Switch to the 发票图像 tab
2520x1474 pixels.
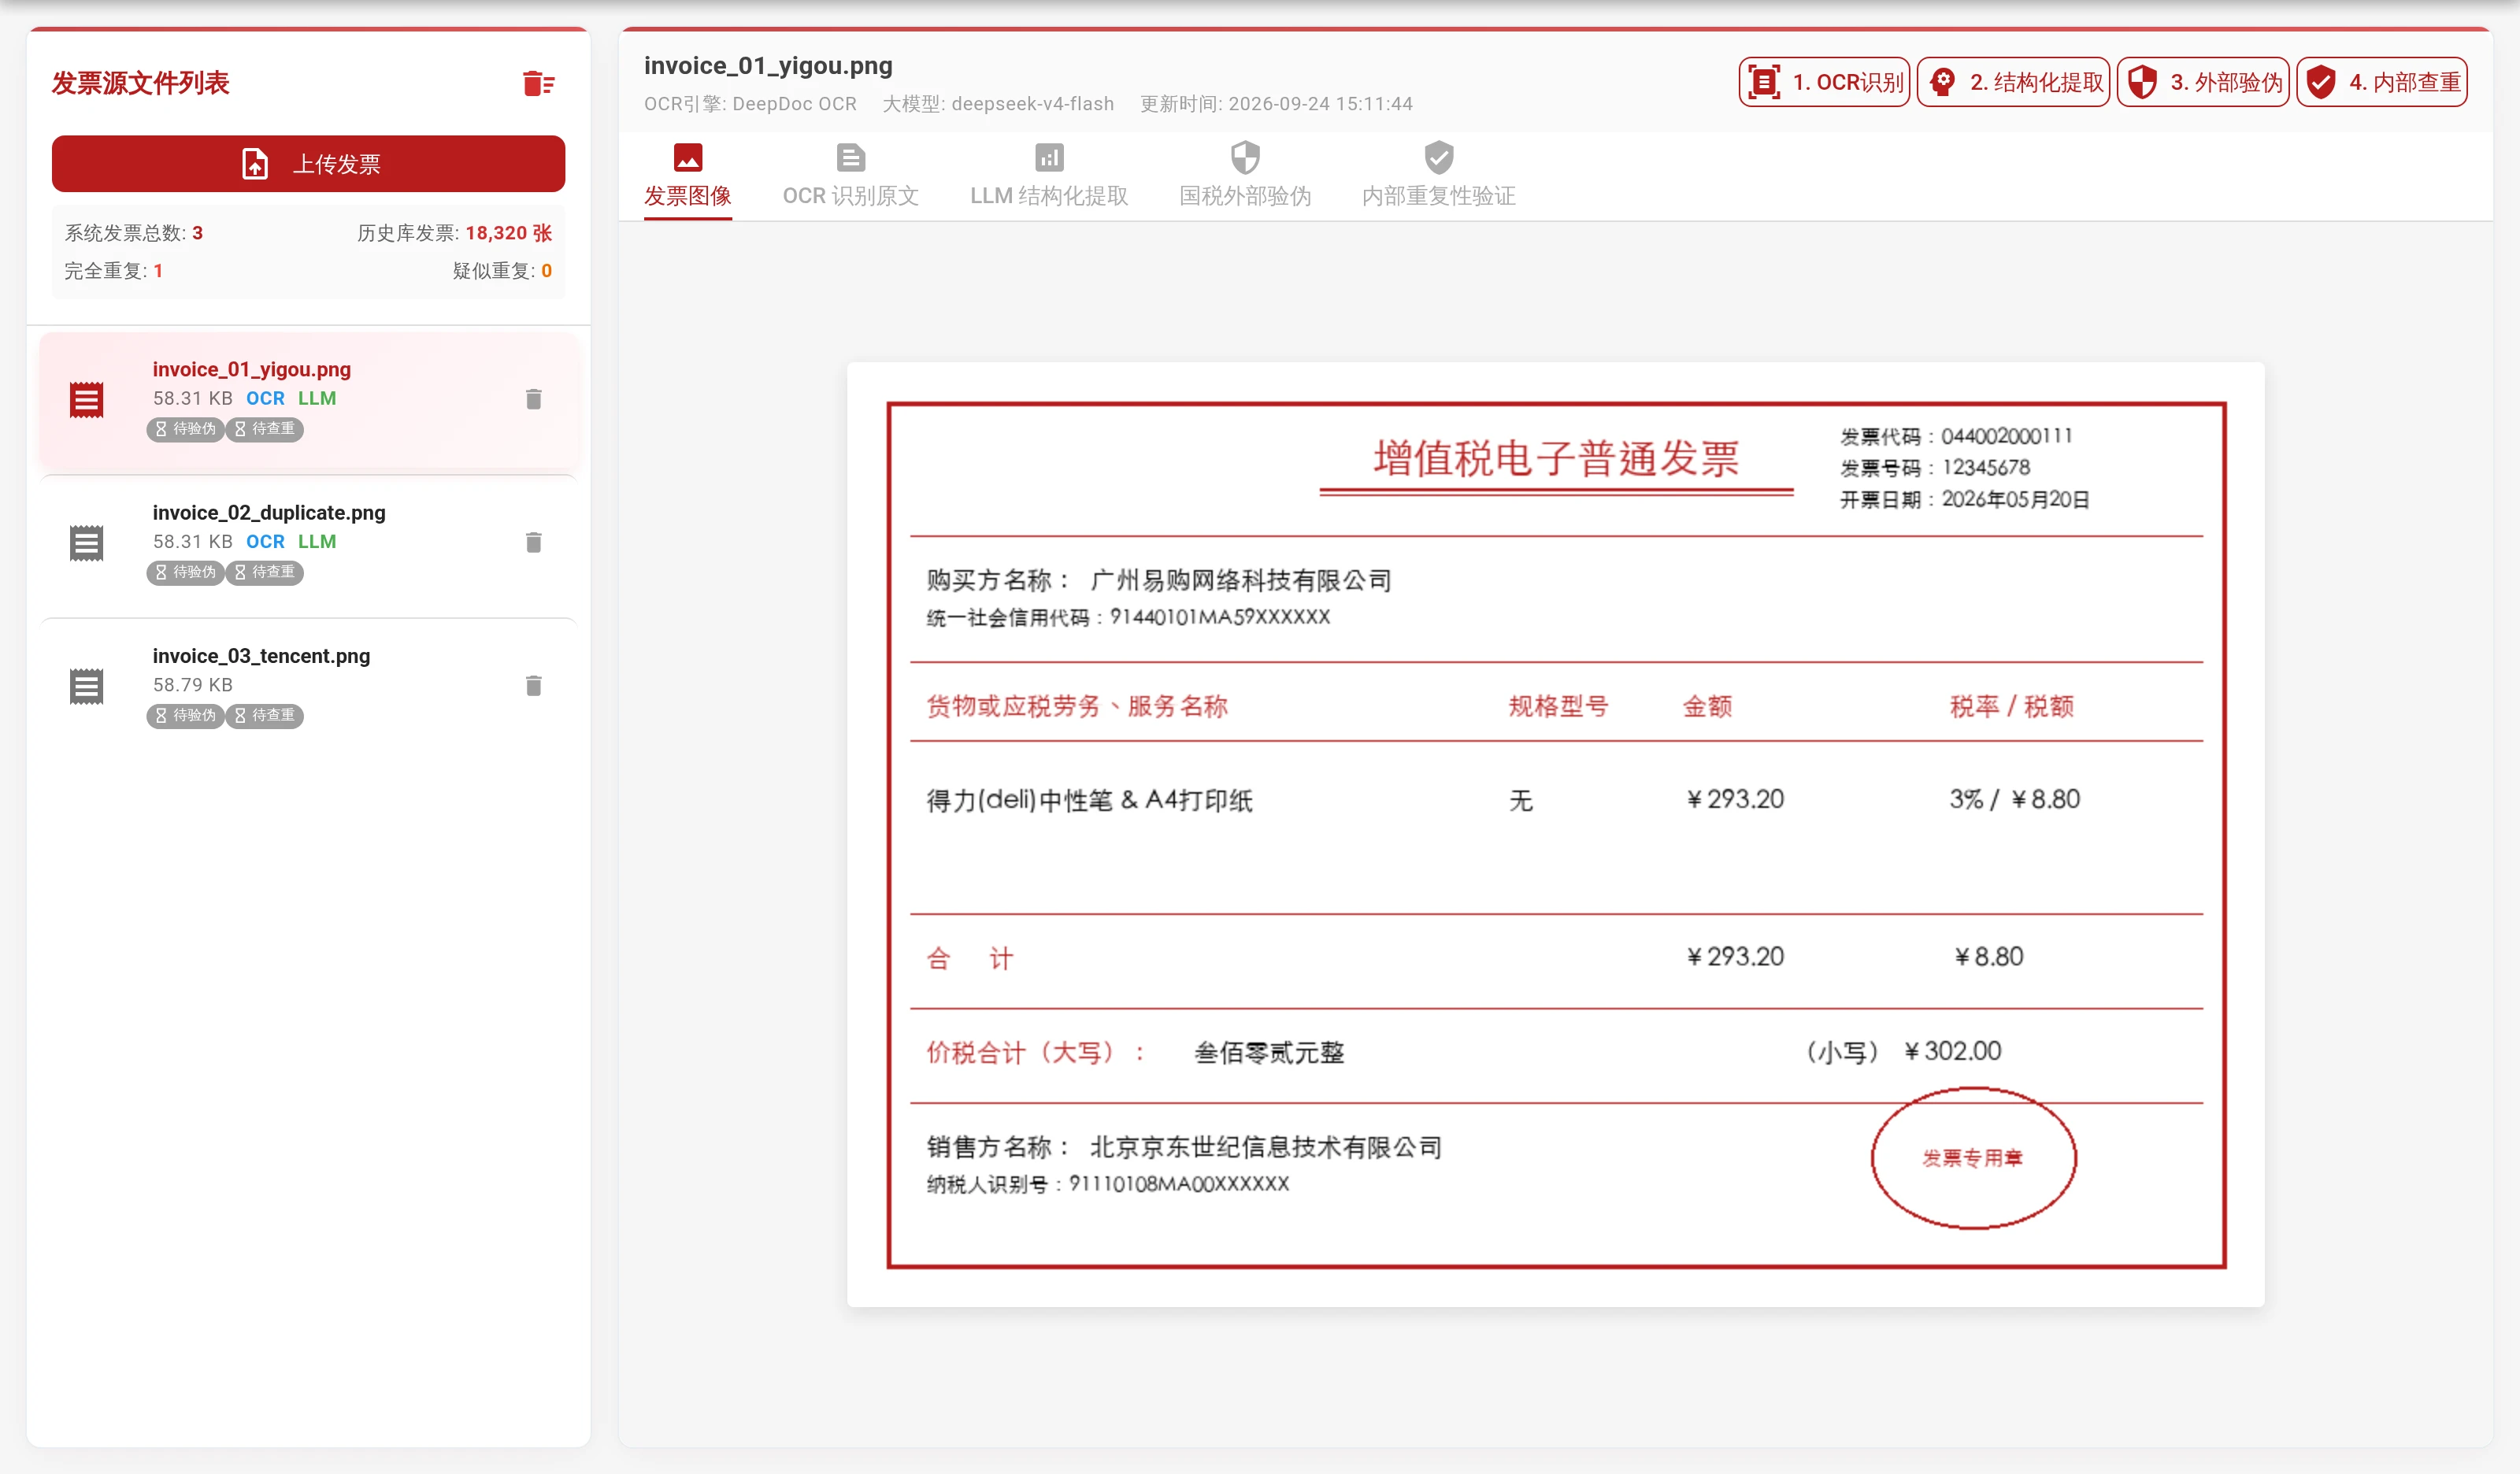pyautogui.click(x=687, y=176)
